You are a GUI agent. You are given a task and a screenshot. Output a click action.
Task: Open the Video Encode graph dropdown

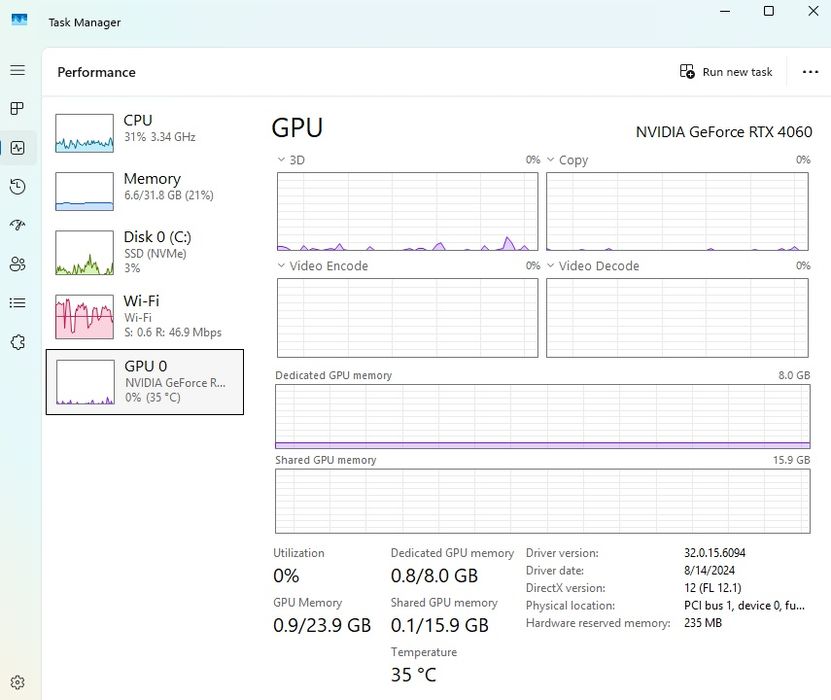(282, 266)
